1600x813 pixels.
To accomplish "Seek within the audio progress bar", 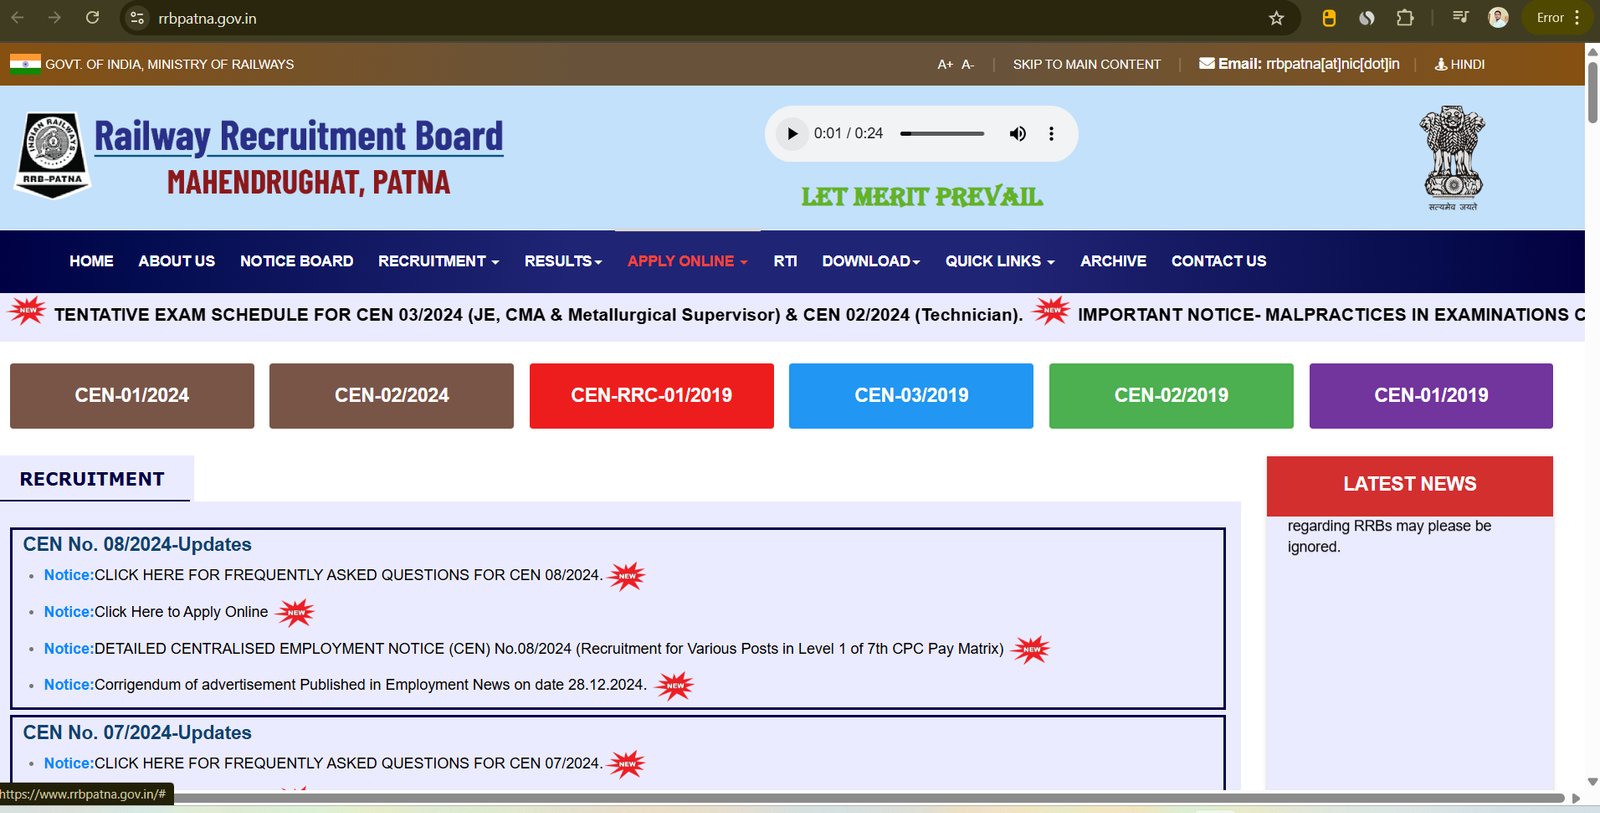I will tap(942, 133).
